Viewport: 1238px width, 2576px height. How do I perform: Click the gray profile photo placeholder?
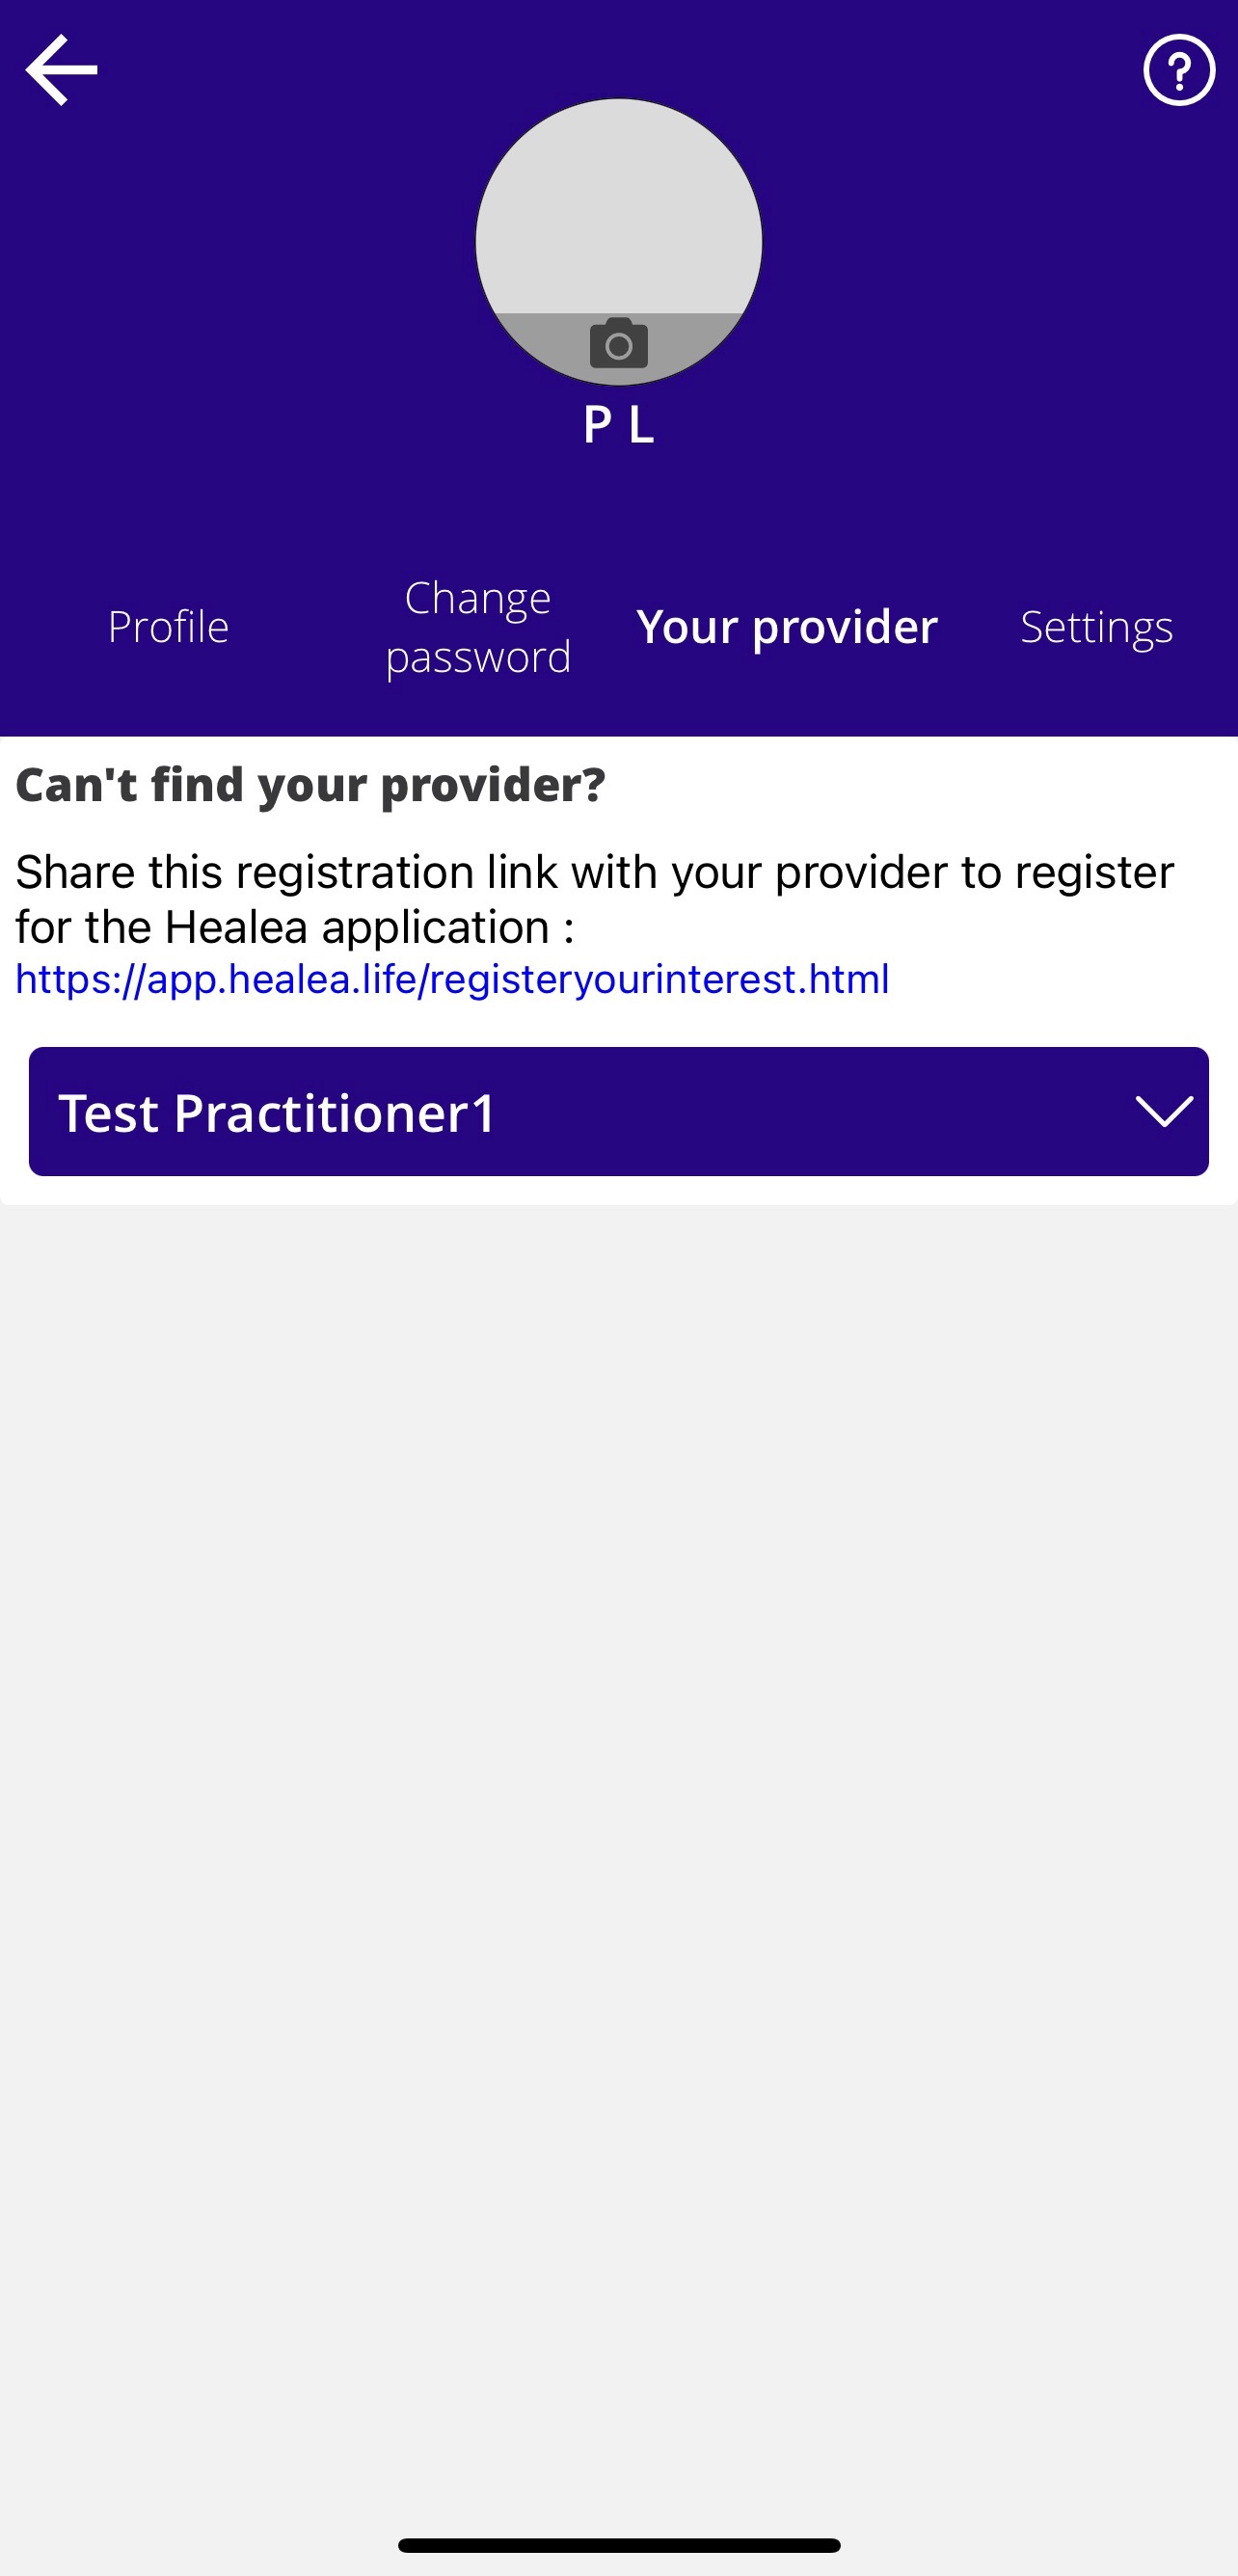pyautogui.click(x=619, y=242)
